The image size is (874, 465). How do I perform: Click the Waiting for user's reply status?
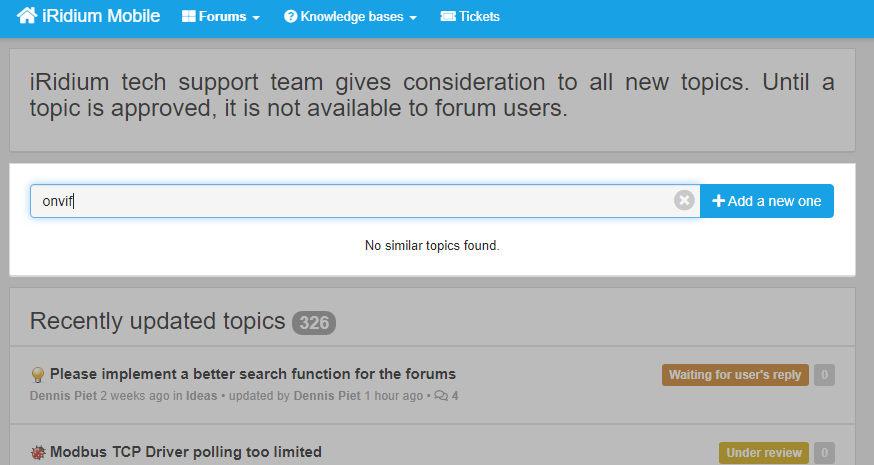pyautogui.click(x=735, y=375)
